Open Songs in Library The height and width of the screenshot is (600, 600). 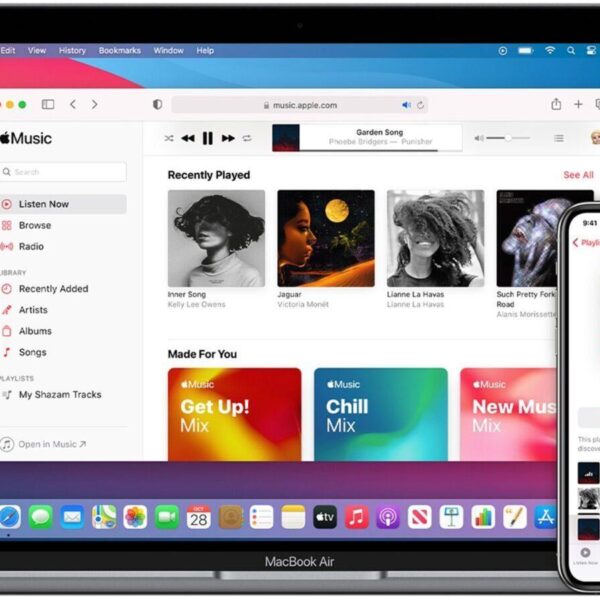click(24, 352)
